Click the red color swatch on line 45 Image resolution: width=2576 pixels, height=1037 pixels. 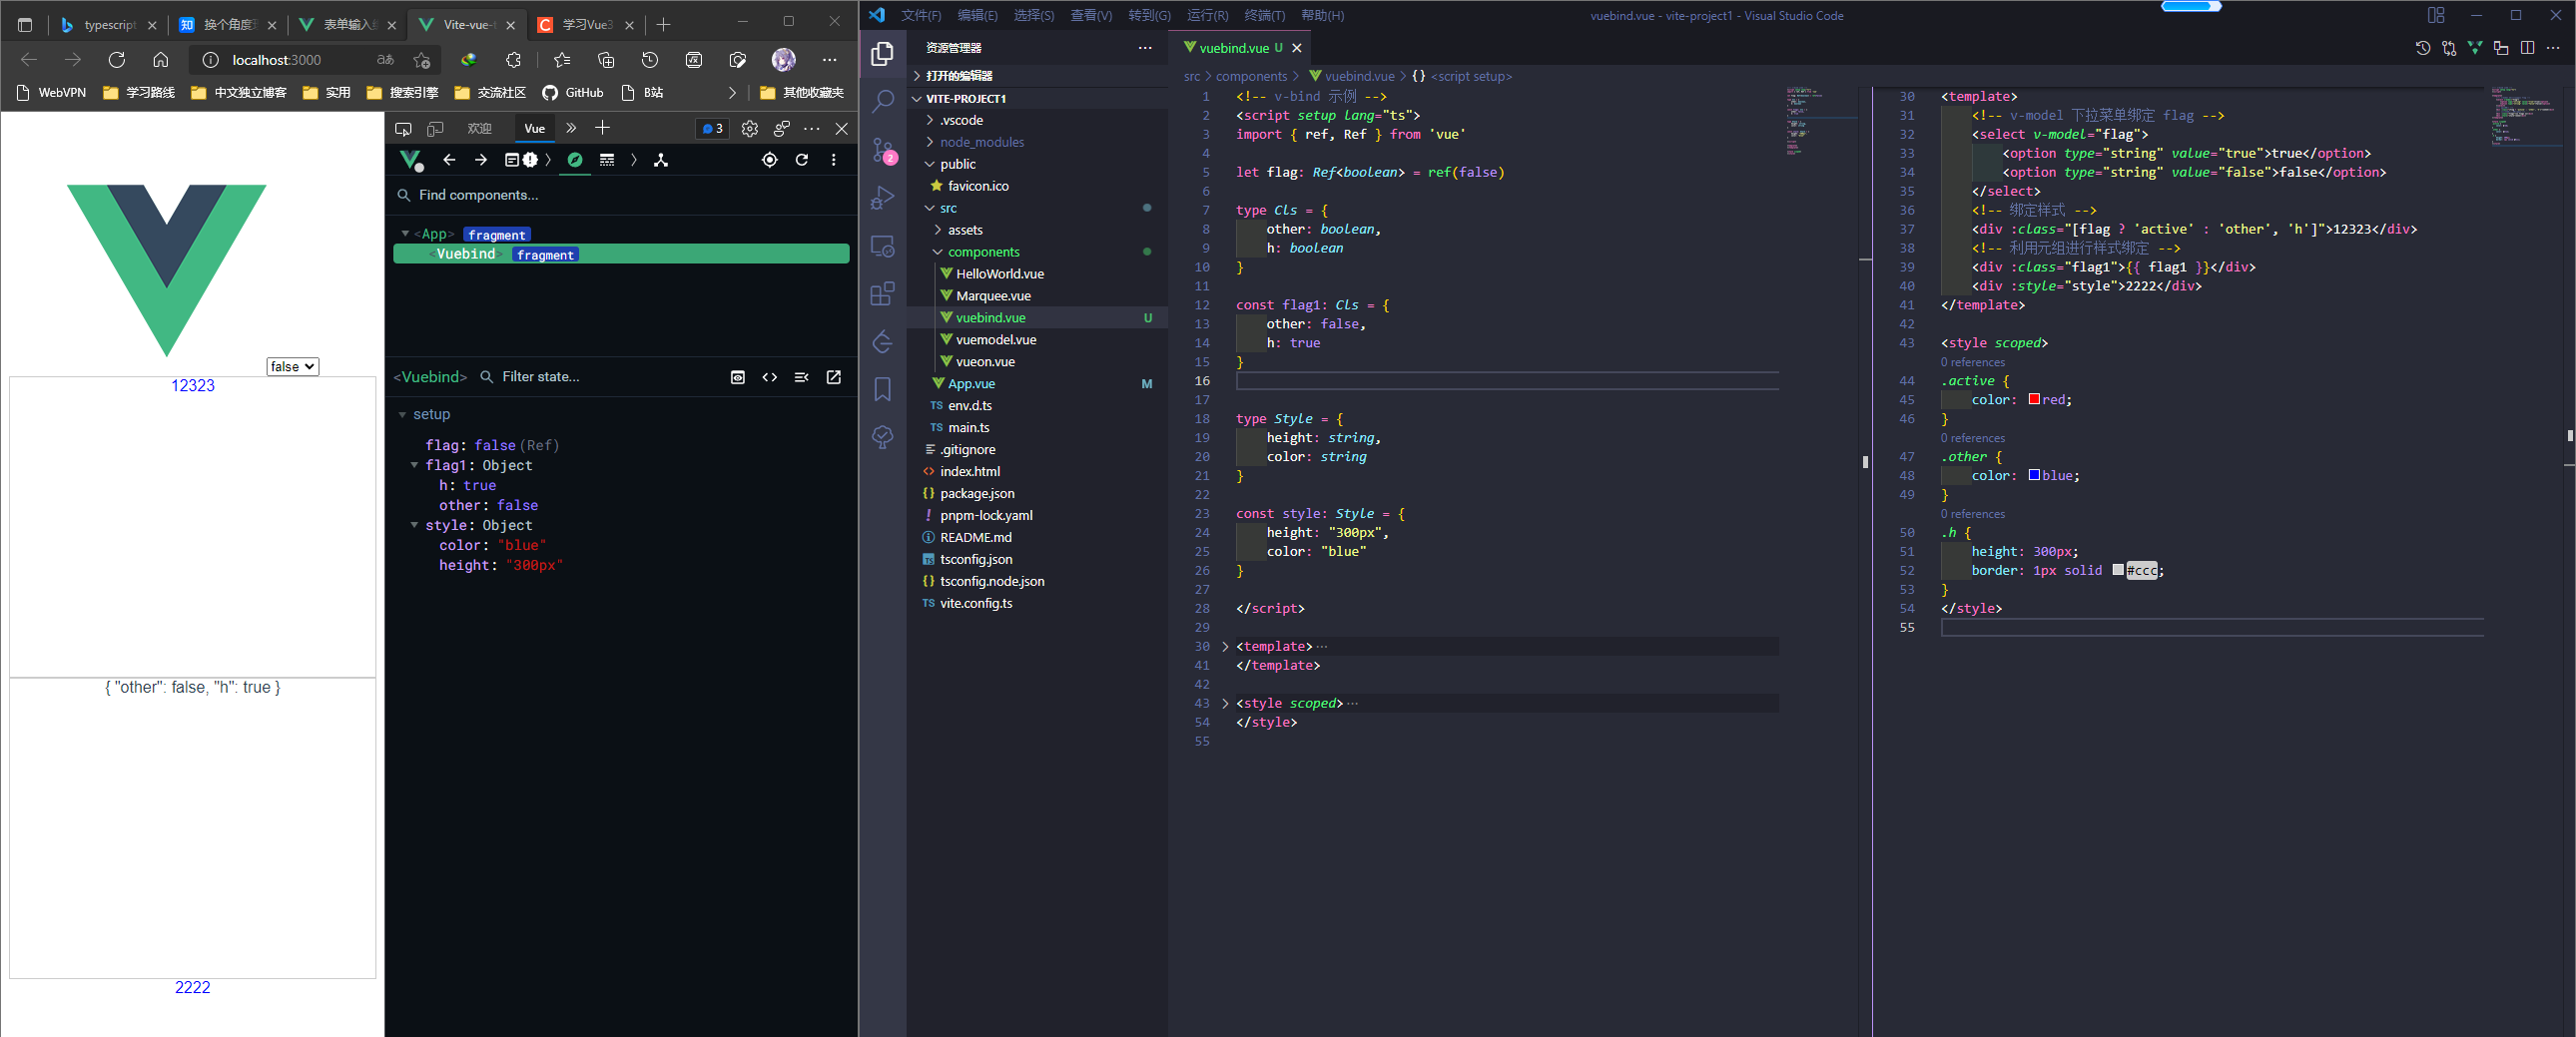(2033, 399)
